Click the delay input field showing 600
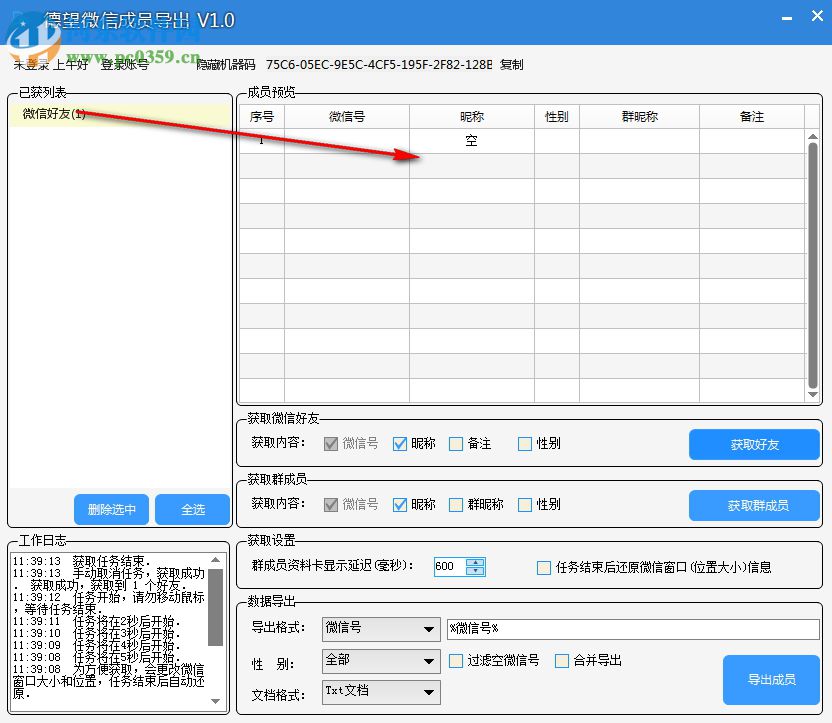 point(450,567)
